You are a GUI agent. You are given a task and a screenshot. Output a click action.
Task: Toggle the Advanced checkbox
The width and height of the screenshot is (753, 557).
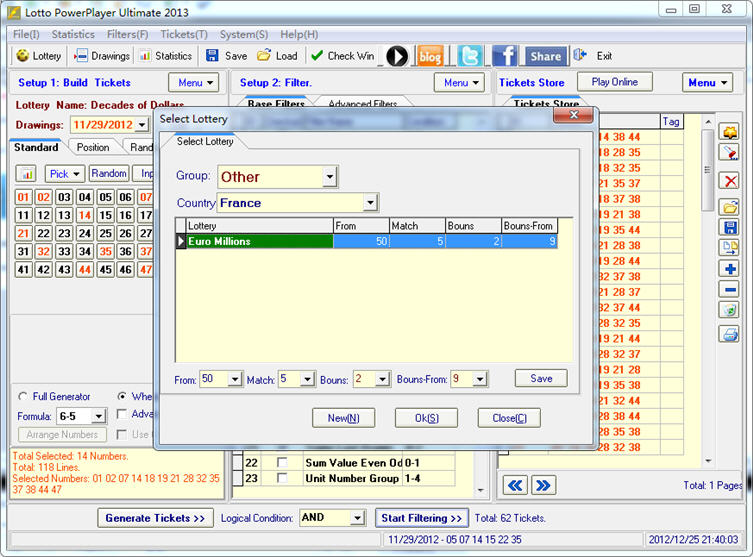122,414
